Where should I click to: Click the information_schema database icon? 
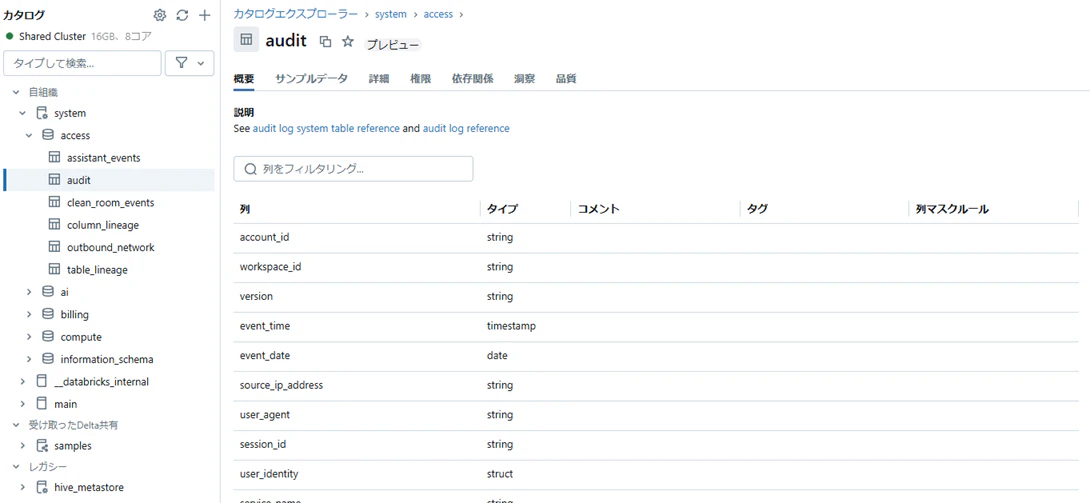(x=48, y=359)
